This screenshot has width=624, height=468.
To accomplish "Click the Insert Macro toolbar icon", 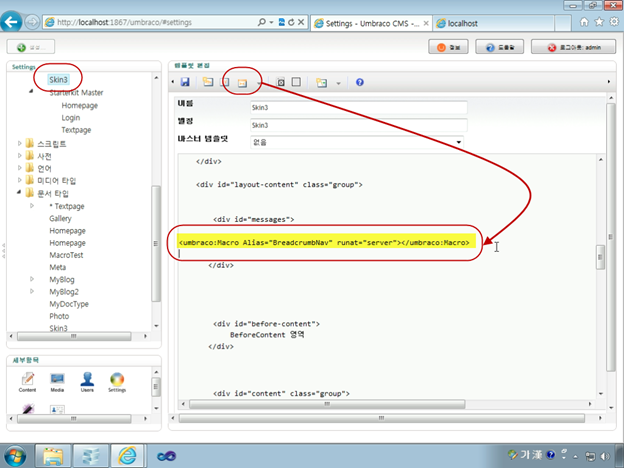I will pos(242,82).
